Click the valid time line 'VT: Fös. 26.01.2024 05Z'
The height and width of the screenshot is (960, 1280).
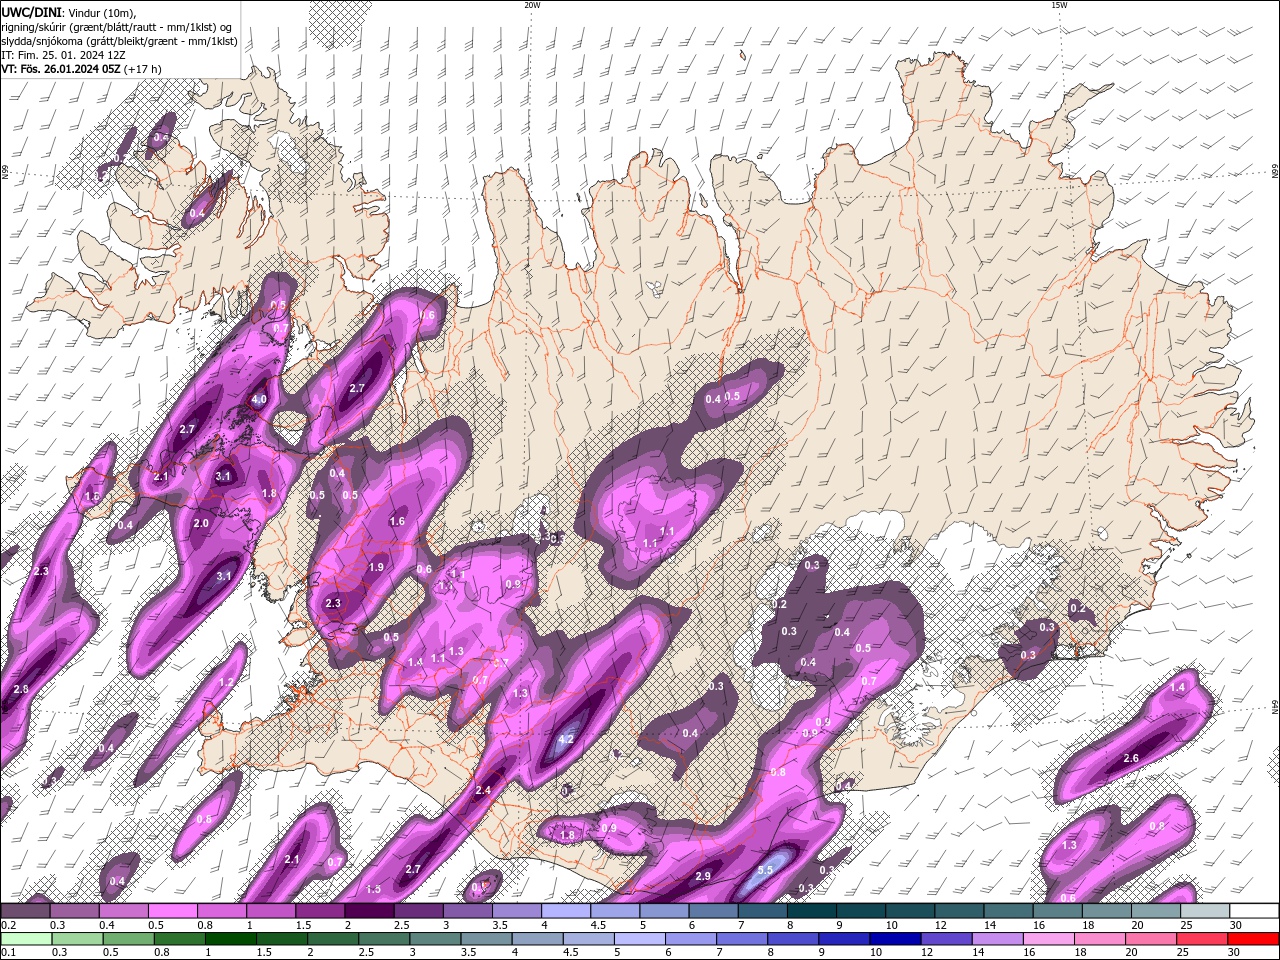pos(61,69)
